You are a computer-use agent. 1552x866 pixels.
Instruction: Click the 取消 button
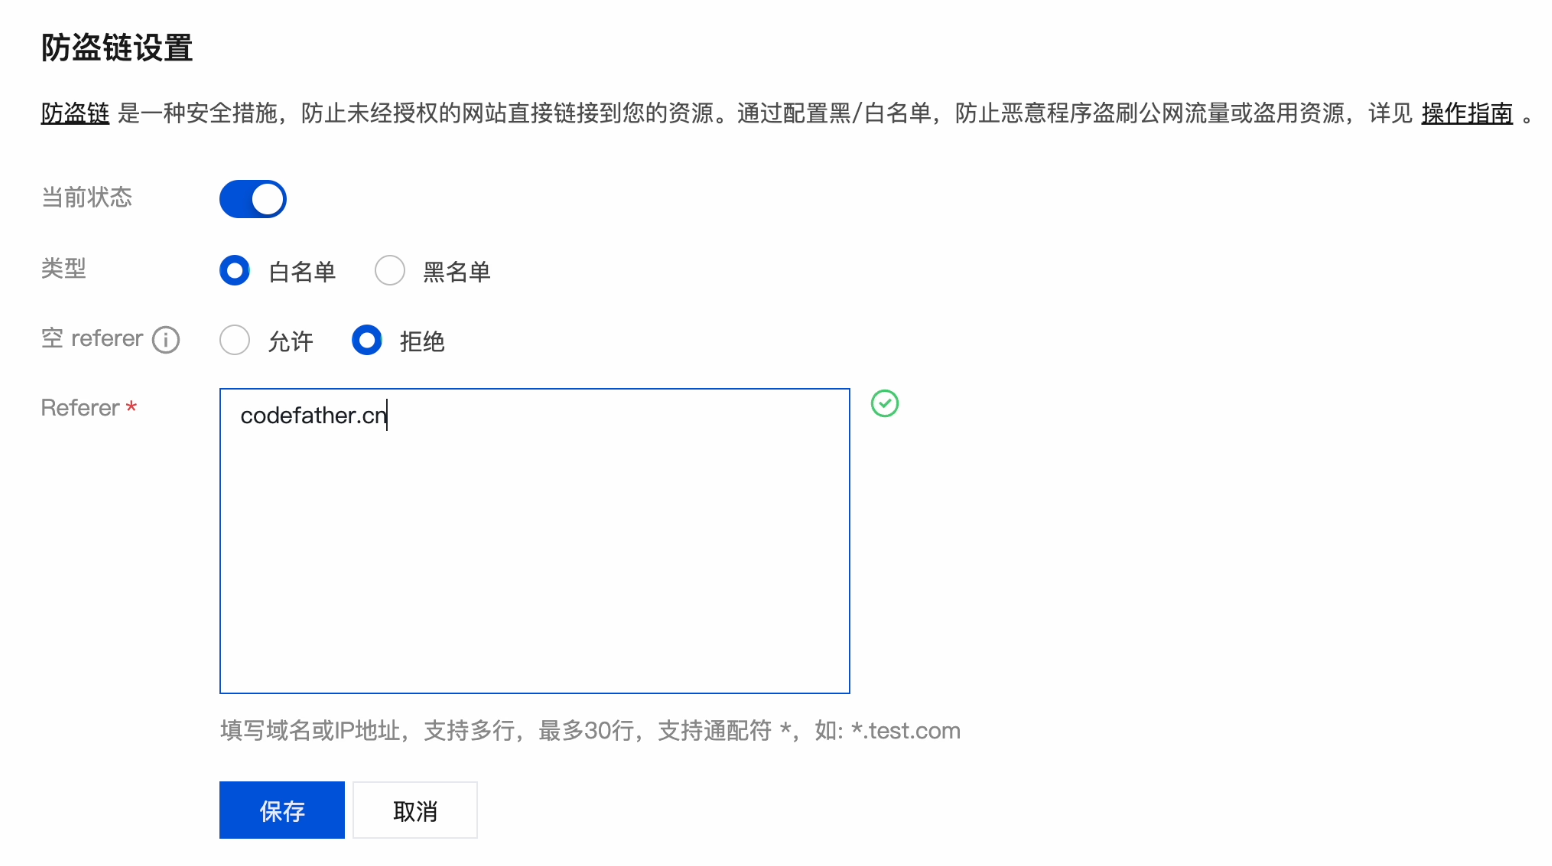coord(415,810)
